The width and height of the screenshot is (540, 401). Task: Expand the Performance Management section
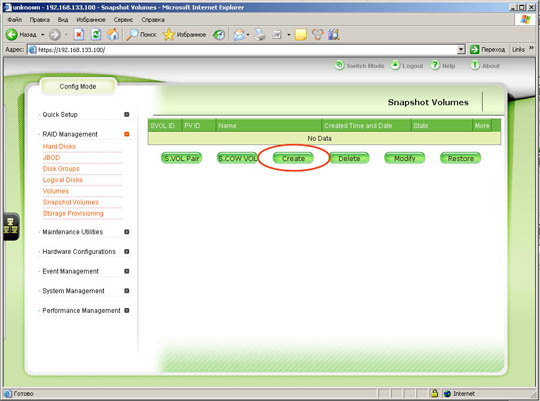[127, 310]
